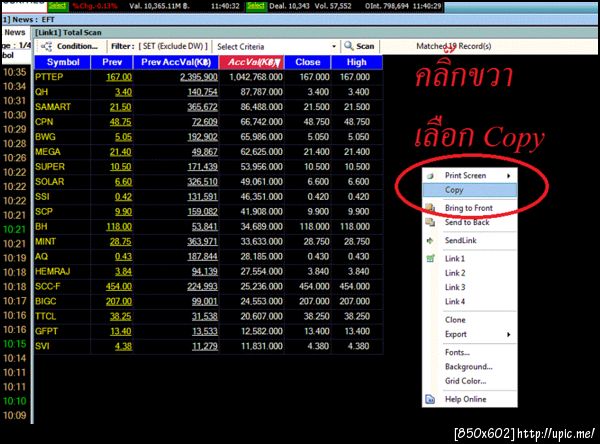Click BWG prev acc value 192,902

tap(202, 137)
